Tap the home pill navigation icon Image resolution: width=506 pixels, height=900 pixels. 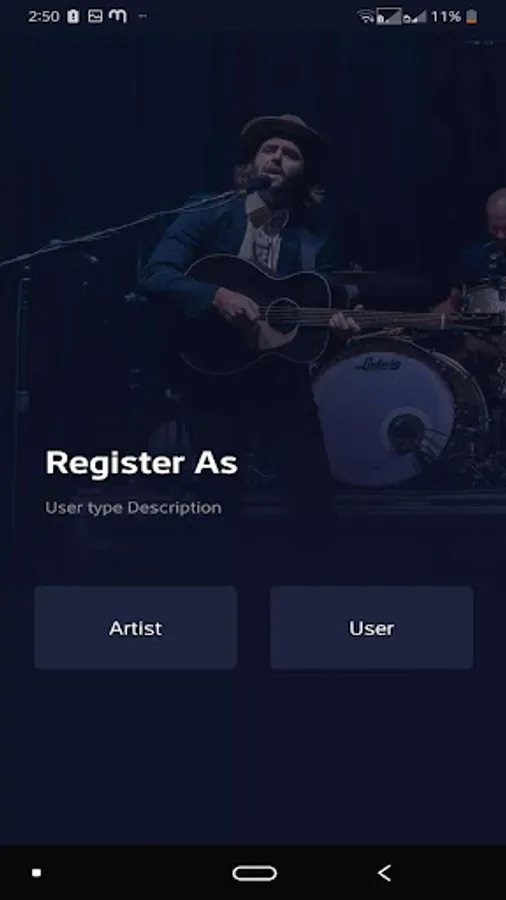point(255,873)
